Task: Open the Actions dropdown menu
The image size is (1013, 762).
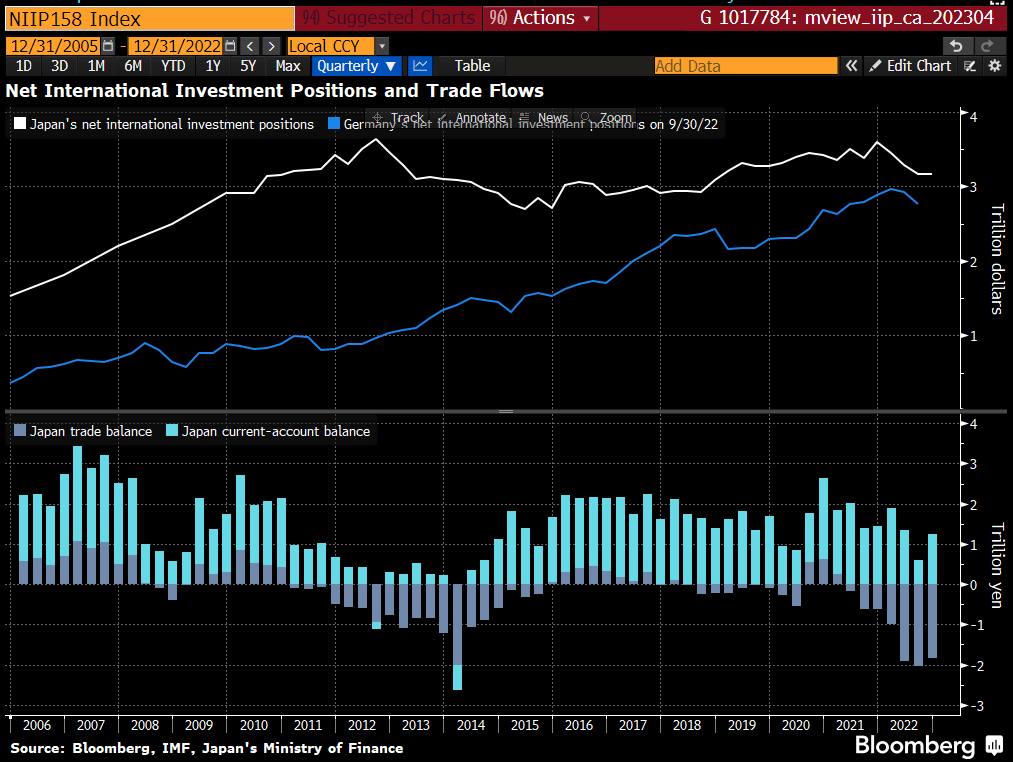Action: point(541,18)
